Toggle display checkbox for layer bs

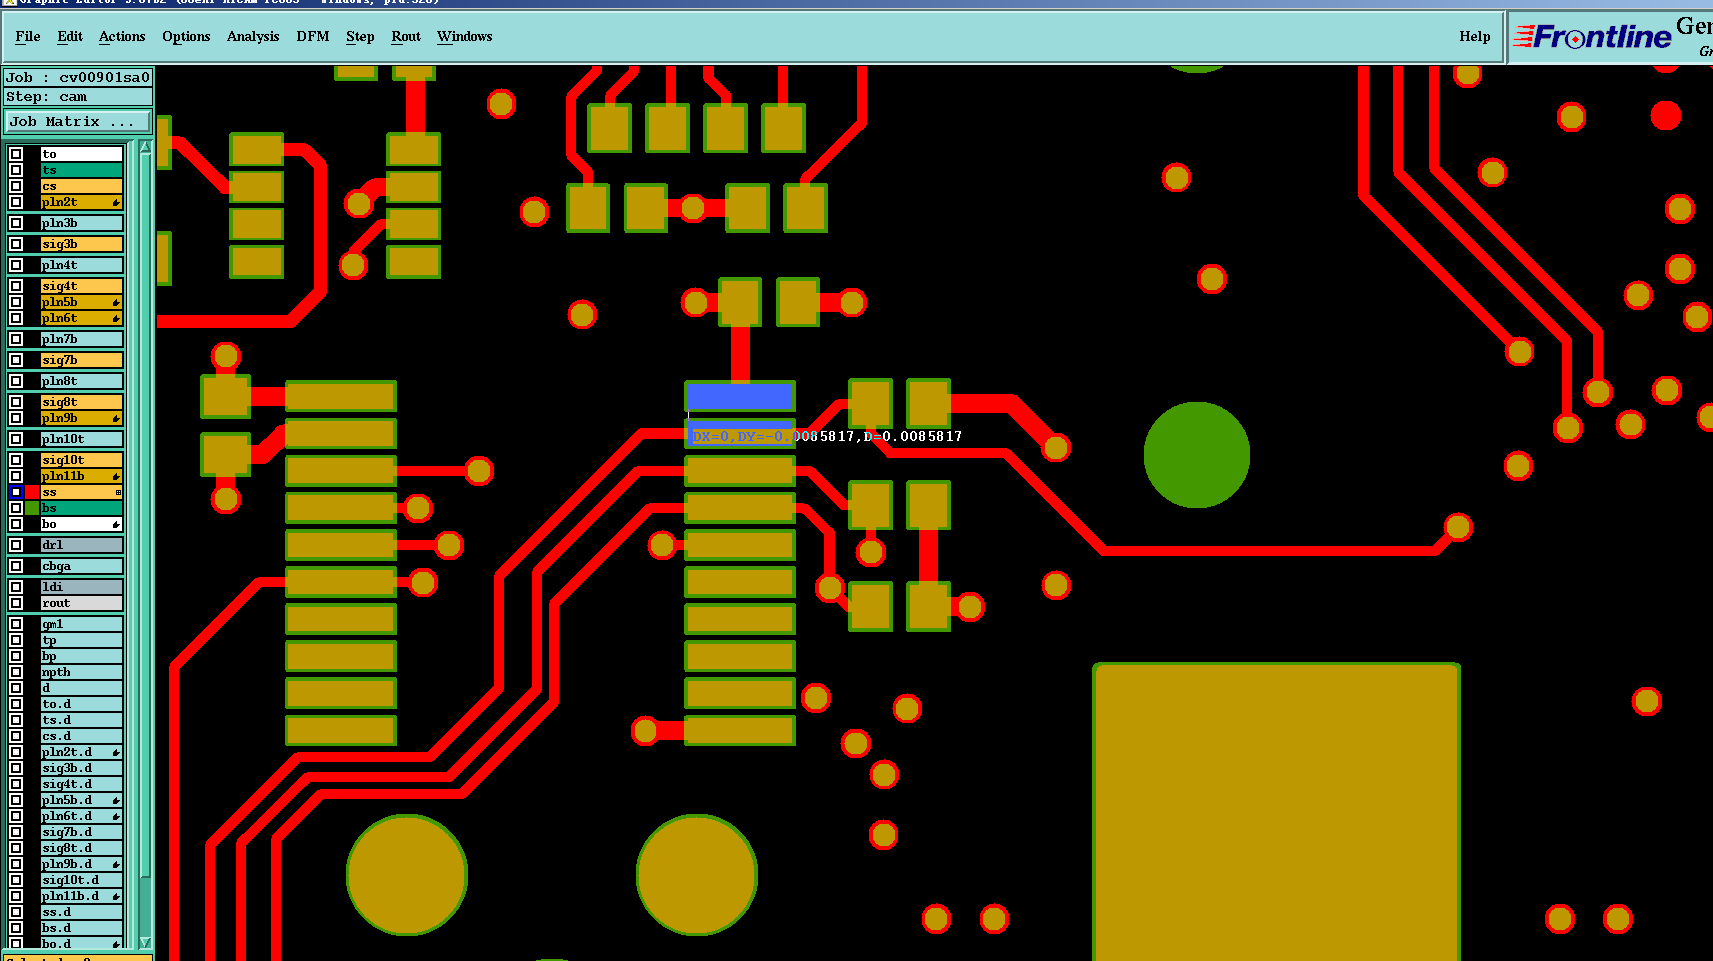coord(16,508)
